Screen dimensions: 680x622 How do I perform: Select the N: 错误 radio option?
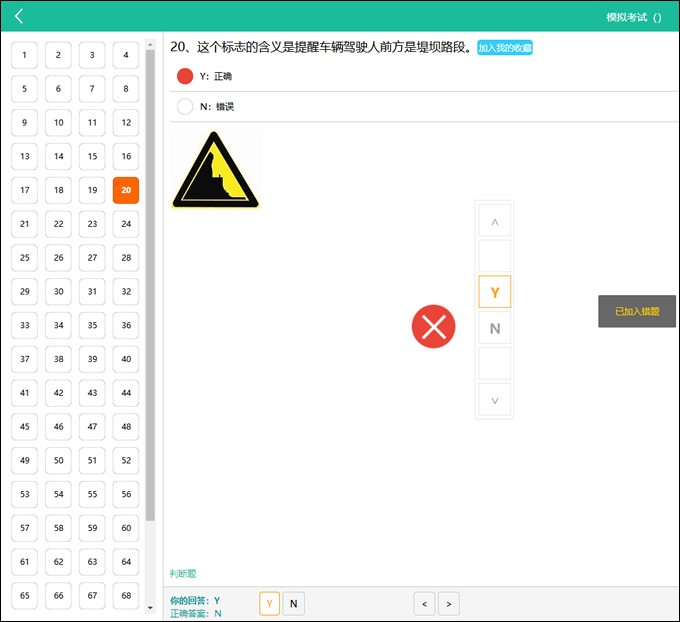[185, 106]
